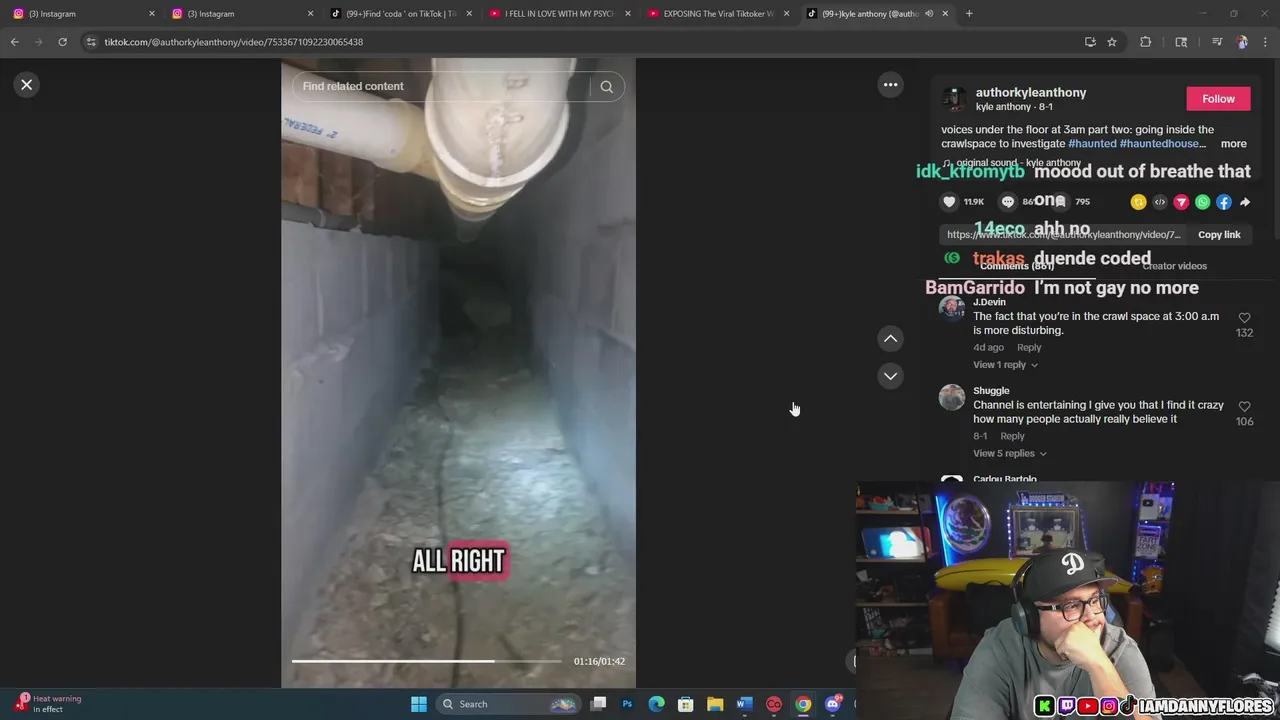
Task: Mute the kyle anthony tab via its speaker icon
Action: click(x=929, y=14)
